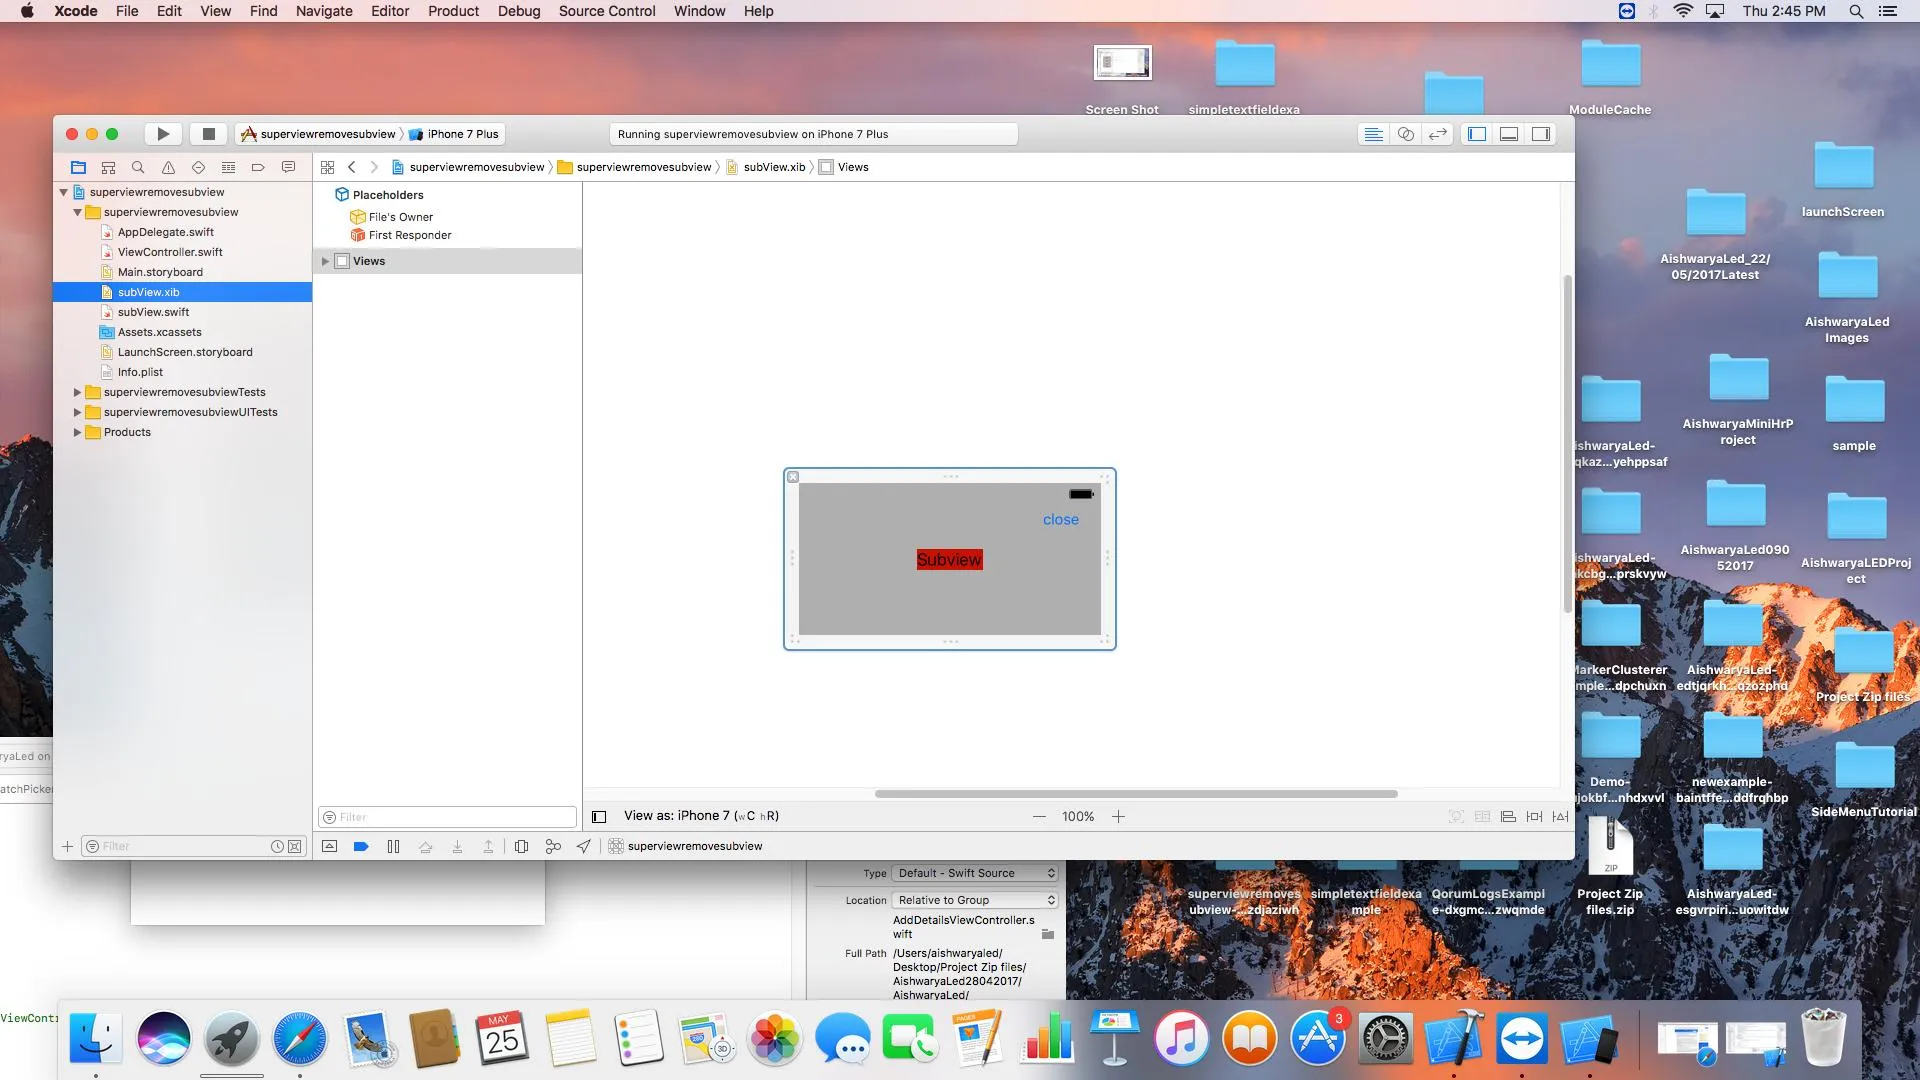Open the Source Control menu
The width and height of the screenshot is (1920, 1080).
click(x=606, y=11)
